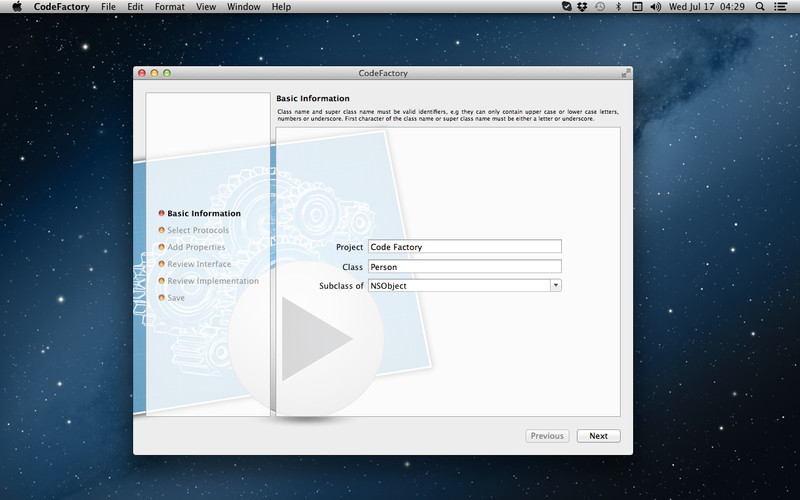Click the Basic Information heading

[x=313, y=98]
